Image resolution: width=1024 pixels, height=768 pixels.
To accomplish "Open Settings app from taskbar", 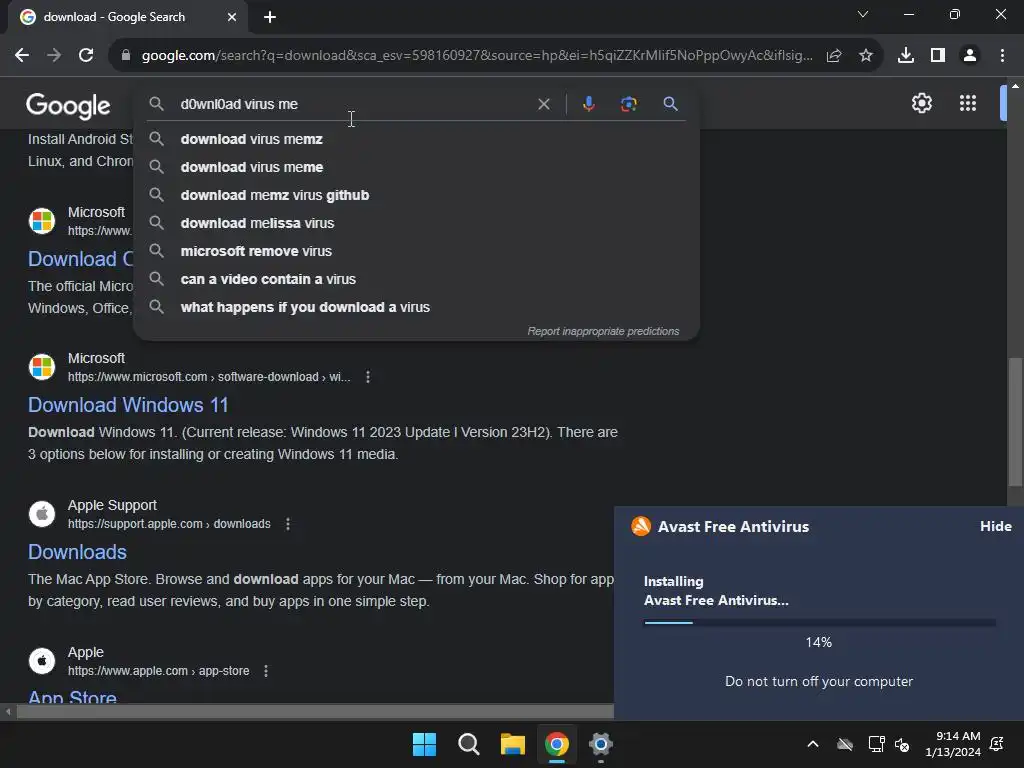I will [x=601, y=744].
